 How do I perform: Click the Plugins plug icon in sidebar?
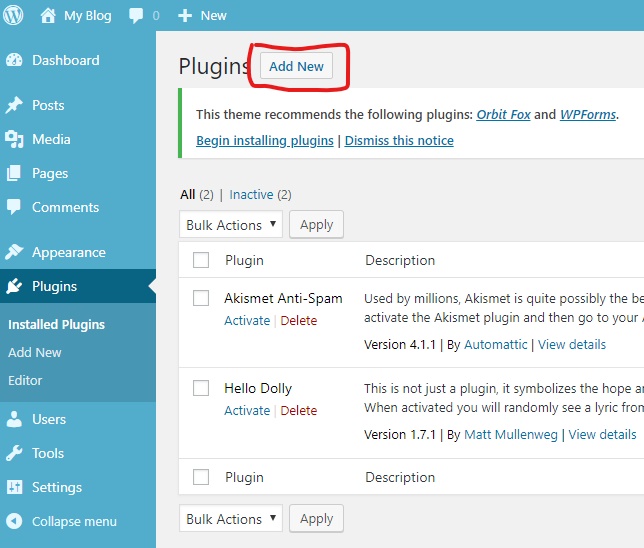pyautogui.click(x=14, y=286)
